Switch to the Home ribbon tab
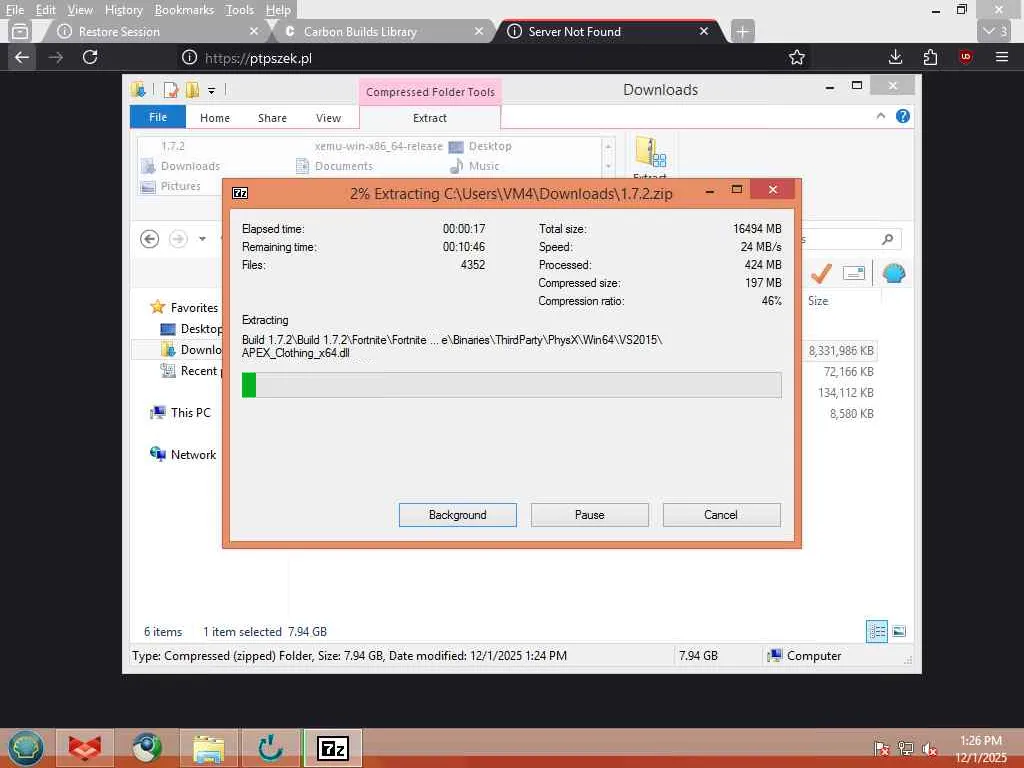Image resolution: width=1024 pixels, height=768 pixels. (x=215, y=118)
